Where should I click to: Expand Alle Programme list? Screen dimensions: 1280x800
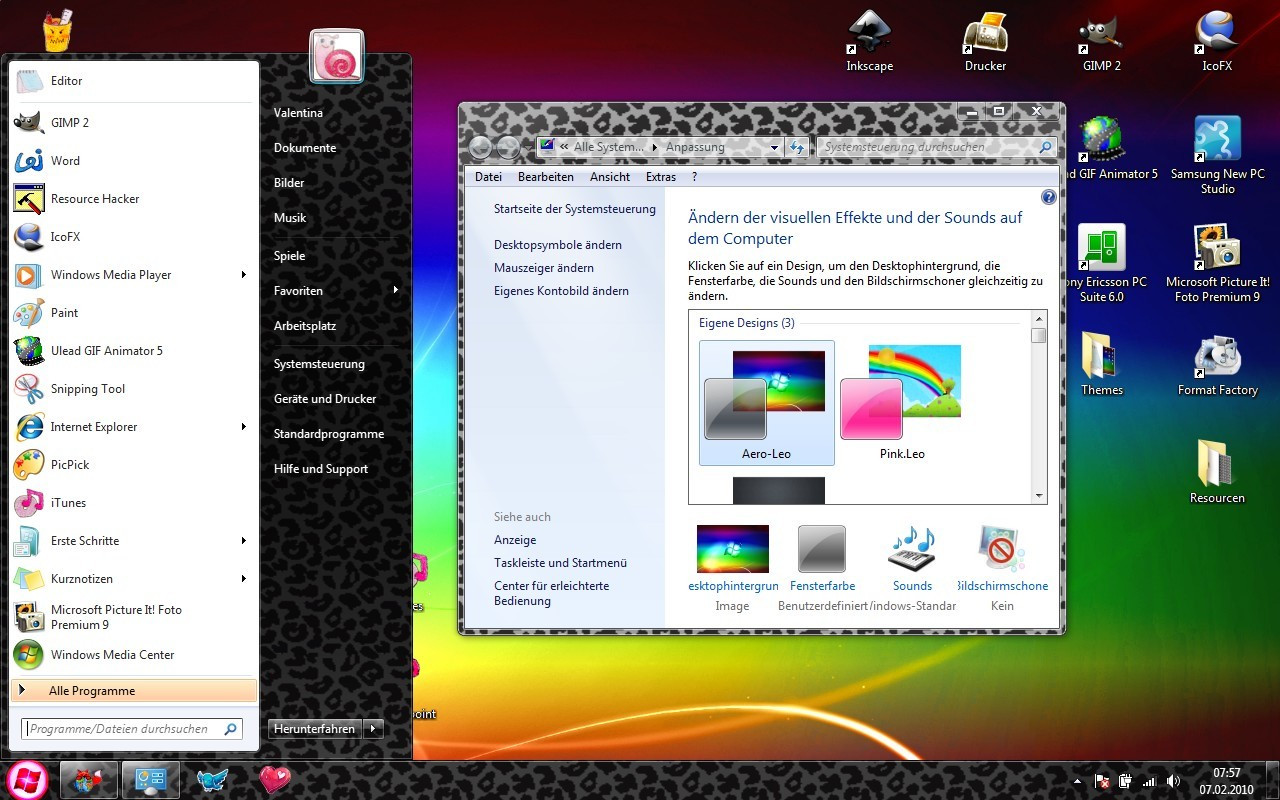[133, 690]
